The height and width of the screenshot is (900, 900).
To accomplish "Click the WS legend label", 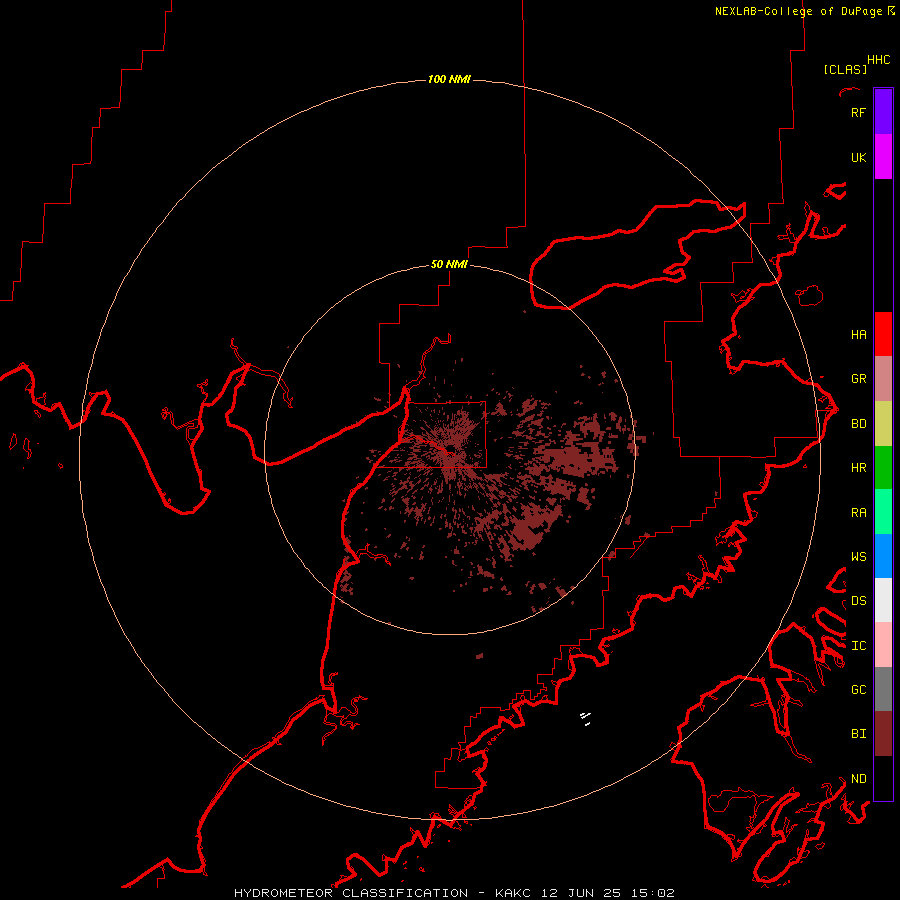I will [858, 557].
